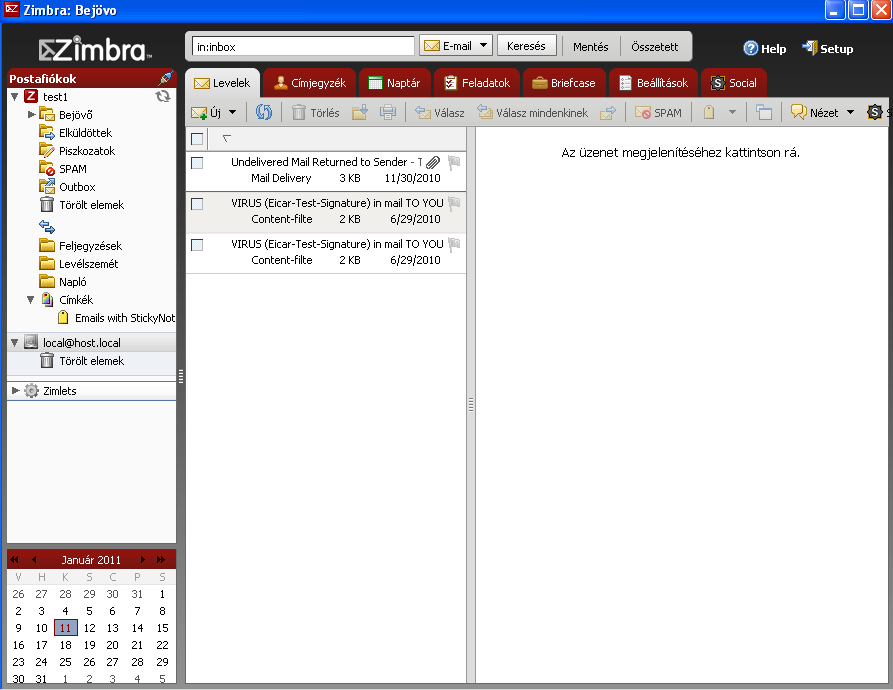893x690 pixels.
Task: Open the Piszkozatok drafts folder
Action: click(x=77, y=151)
